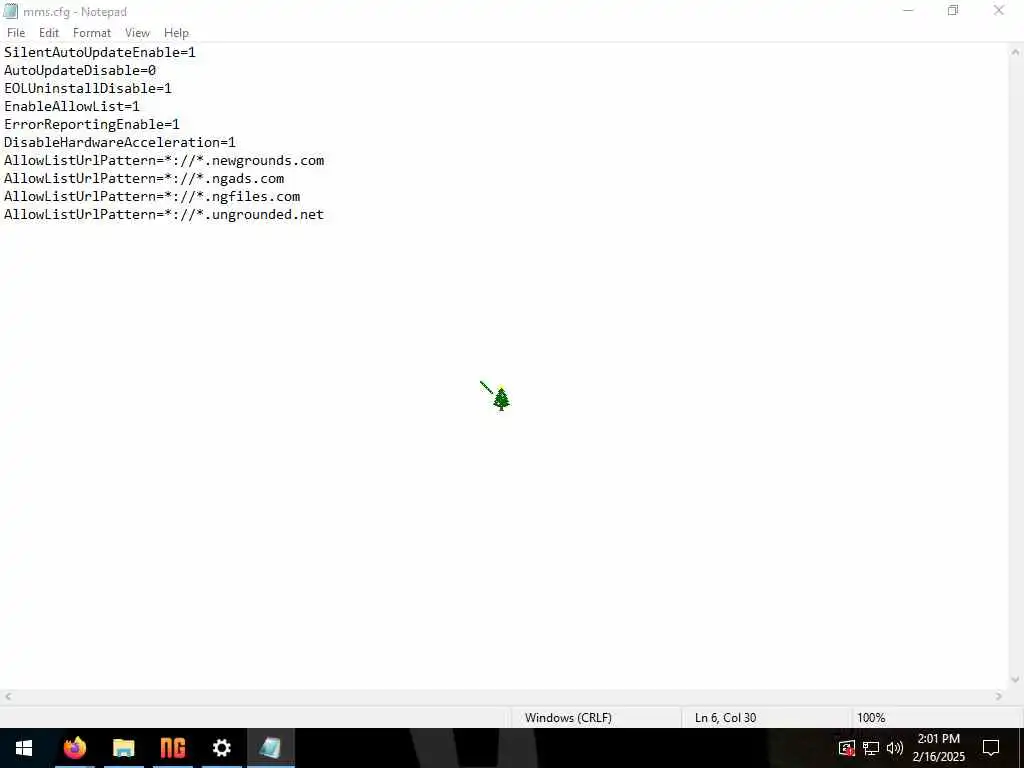Open the Windows Start menu
This screenshot has height=768, width=1024.
(x=24, y=748)
